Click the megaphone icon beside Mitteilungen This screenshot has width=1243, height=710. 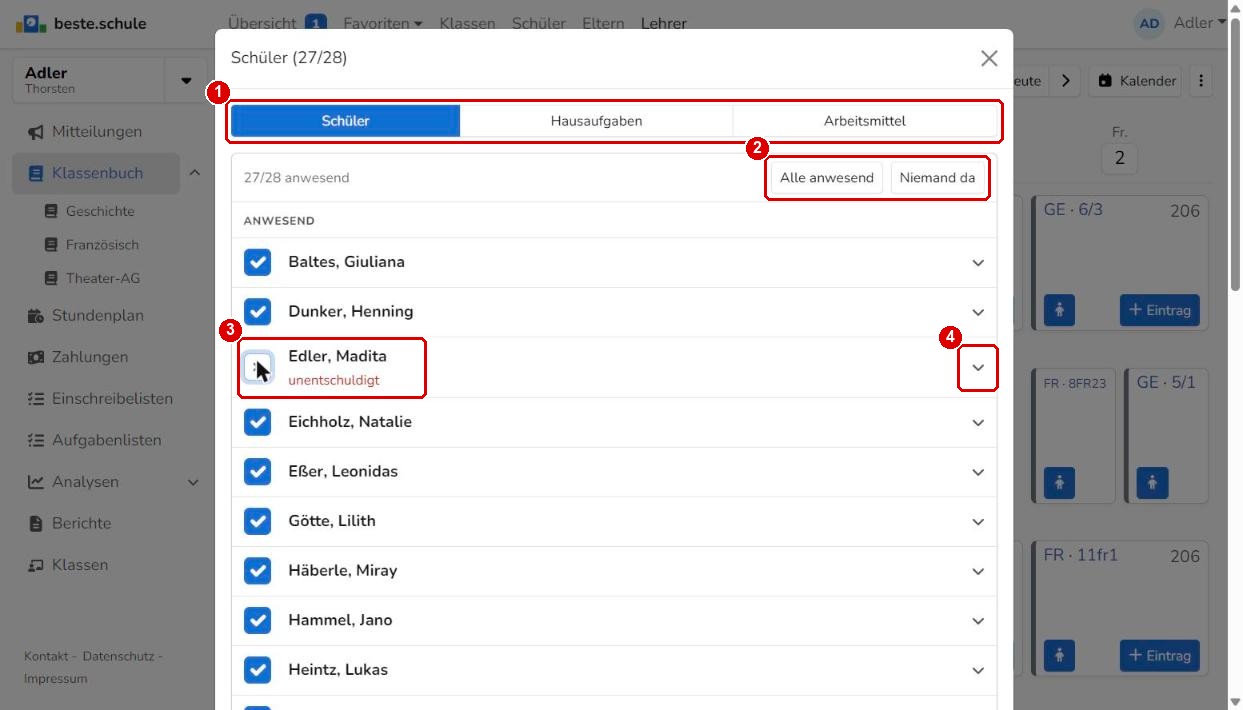(x=36, y=132)
